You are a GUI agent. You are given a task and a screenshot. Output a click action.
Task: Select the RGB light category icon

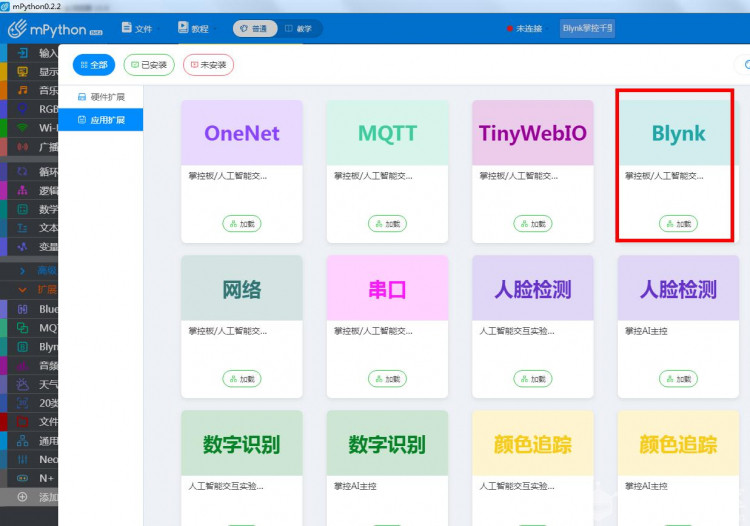point(22,109)
